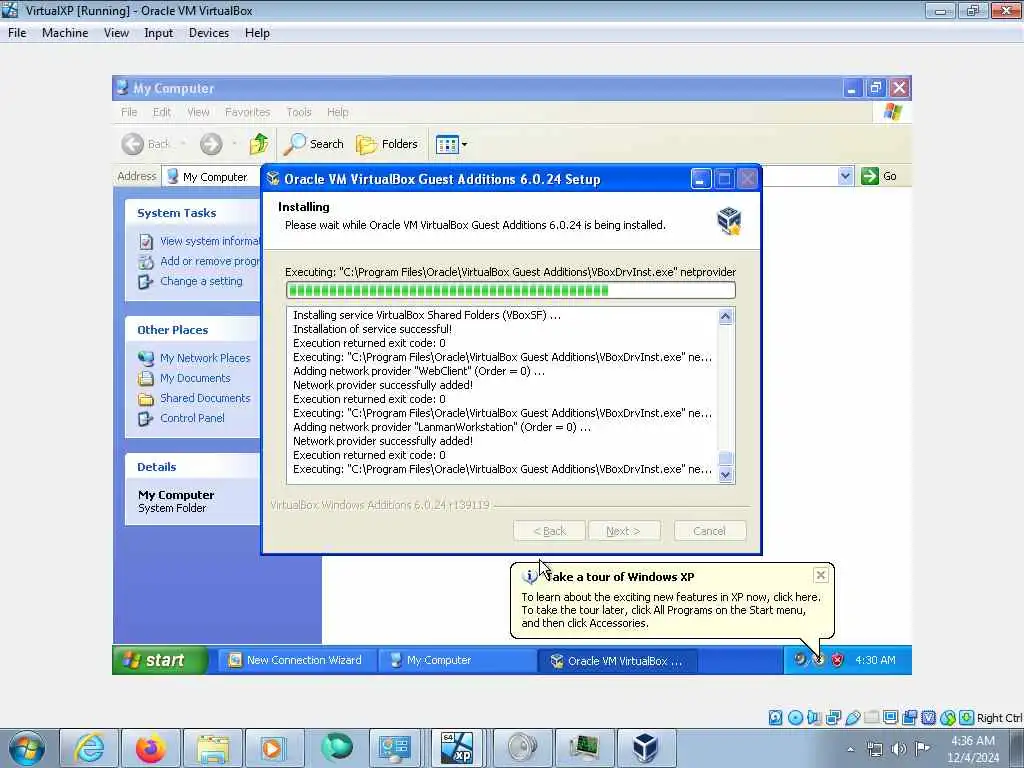Open Windows Media Player from host taskbar
Image resolution: width=1024 pixels, height=768 pixels.
click(274, 748)
